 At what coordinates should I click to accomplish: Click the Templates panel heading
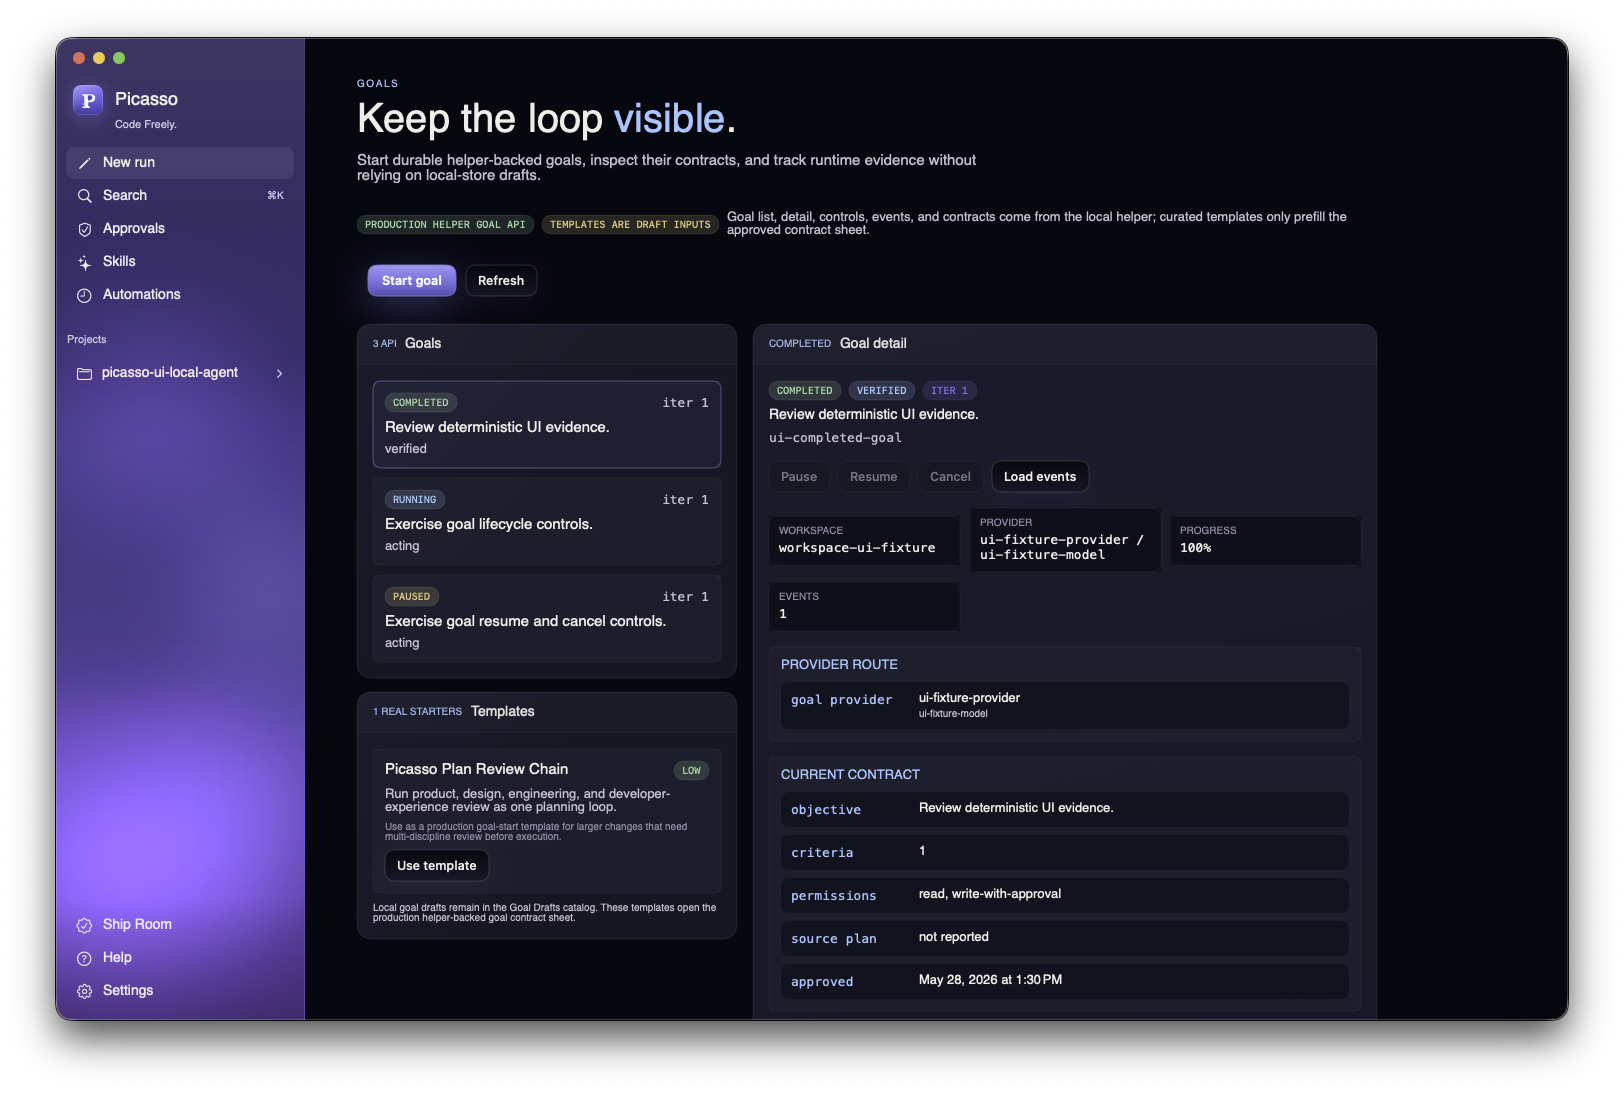[502, 712]
